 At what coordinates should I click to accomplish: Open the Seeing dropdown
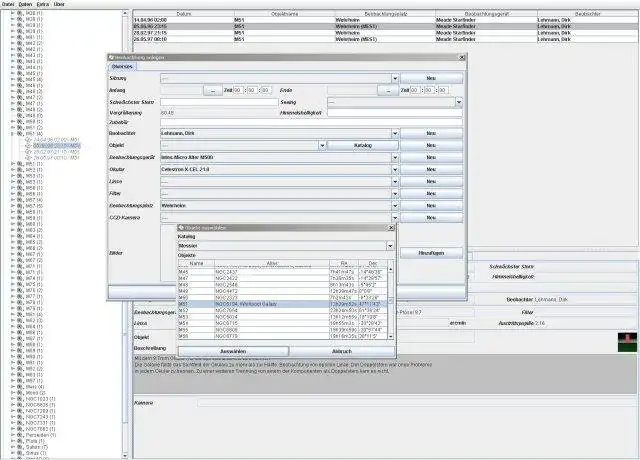pyautogui.click(x=459, y=102)
